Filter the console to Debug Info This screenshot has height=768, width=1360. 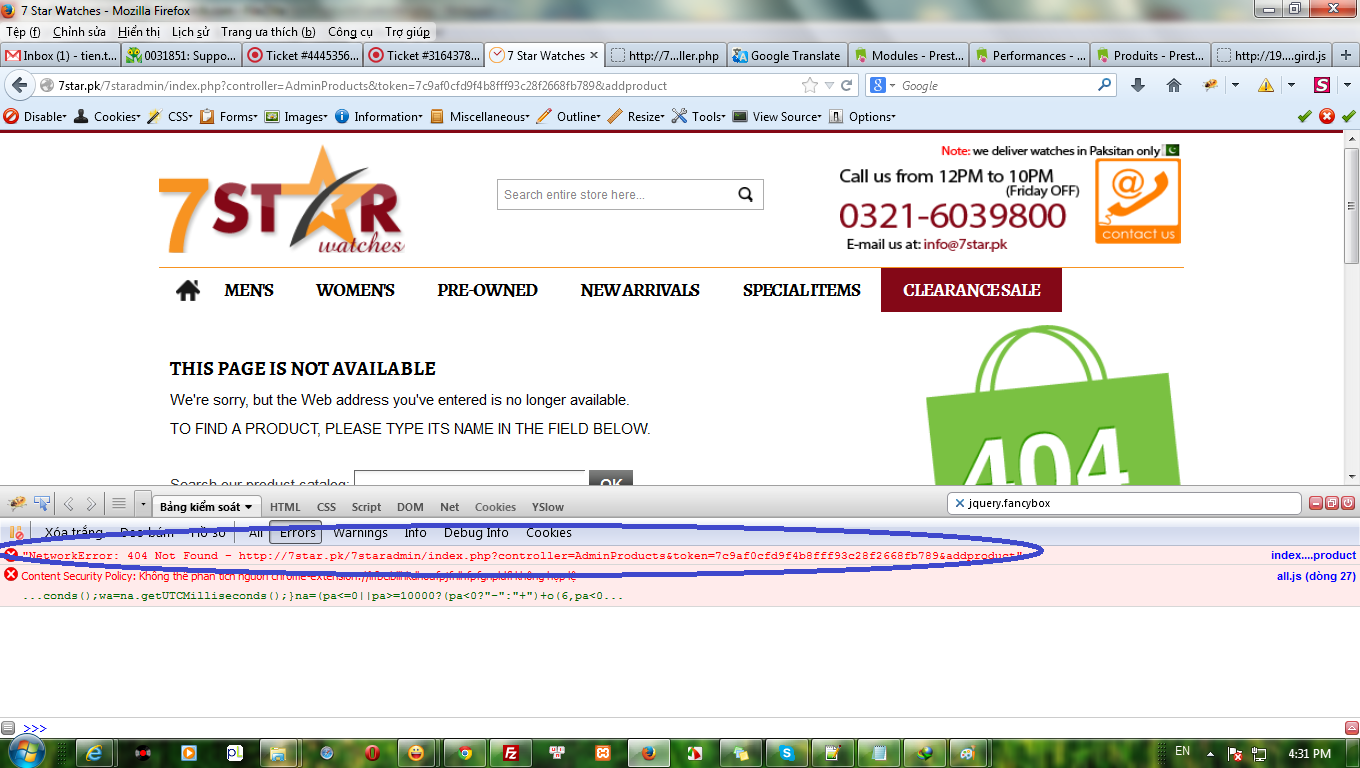click(476, 533)
